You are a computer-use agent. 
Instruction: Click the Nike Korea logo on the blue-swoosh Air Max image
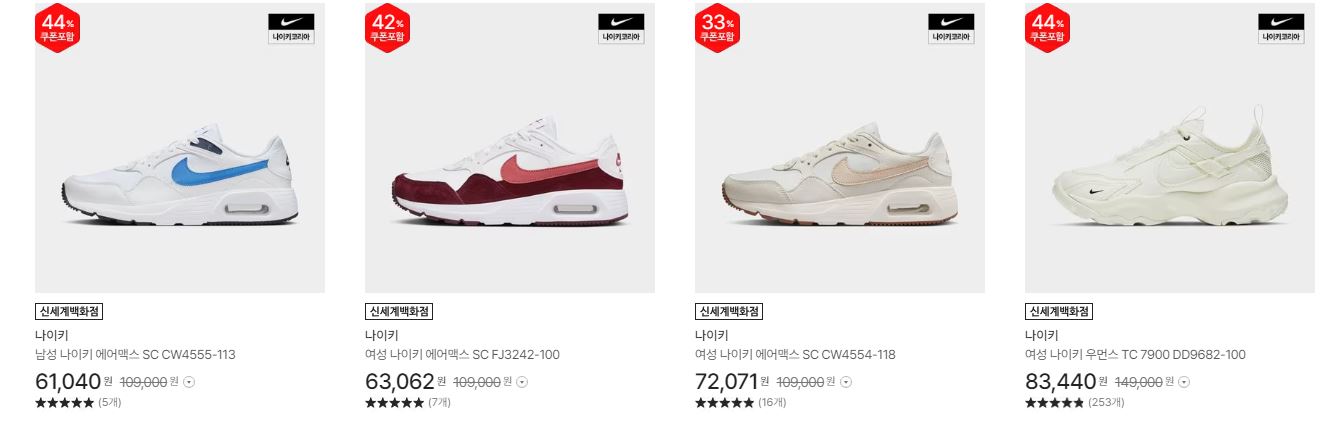tap(291, 29)
